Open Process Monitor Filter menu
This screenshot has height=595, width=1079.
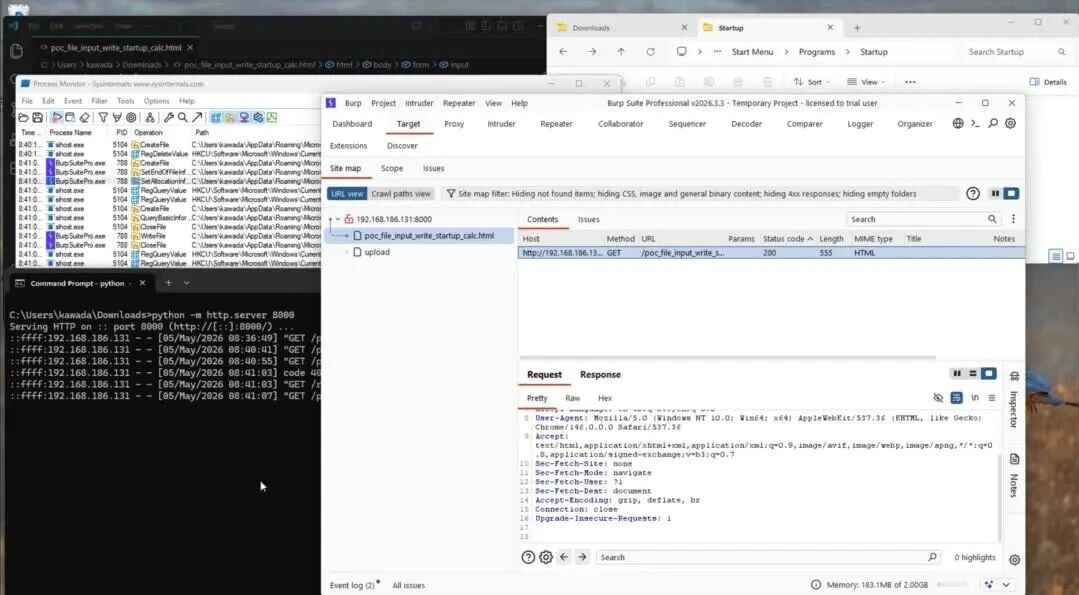(99, 100)
